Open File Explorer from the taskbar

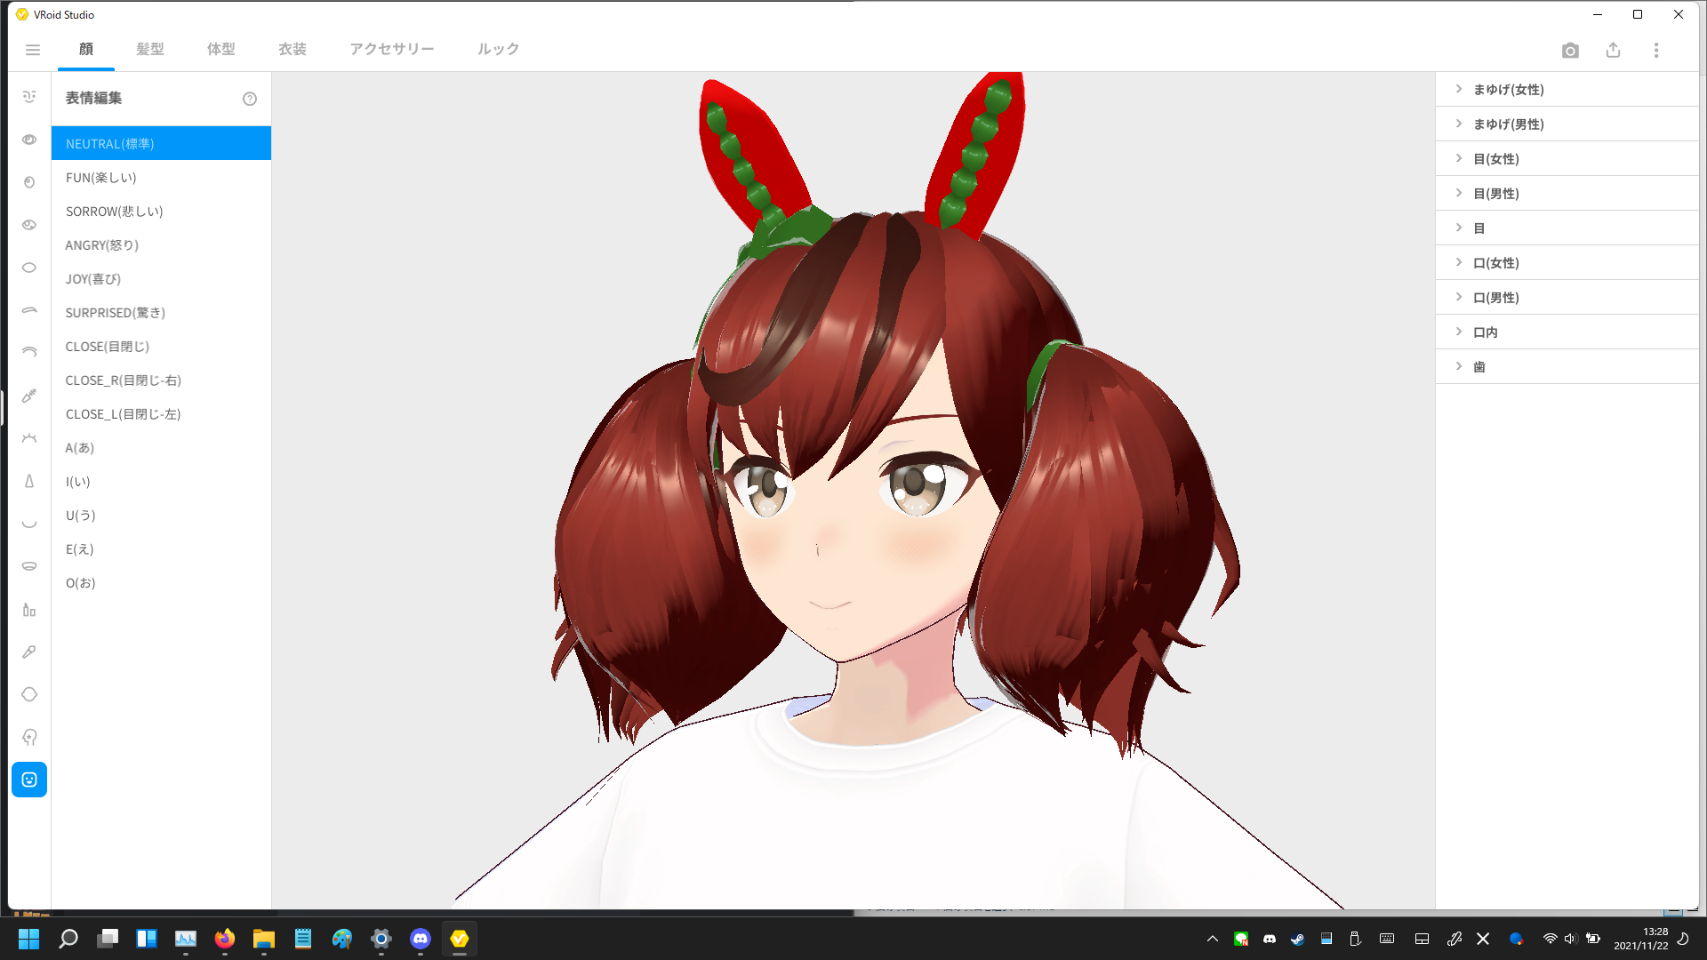(x=264, y=939)
